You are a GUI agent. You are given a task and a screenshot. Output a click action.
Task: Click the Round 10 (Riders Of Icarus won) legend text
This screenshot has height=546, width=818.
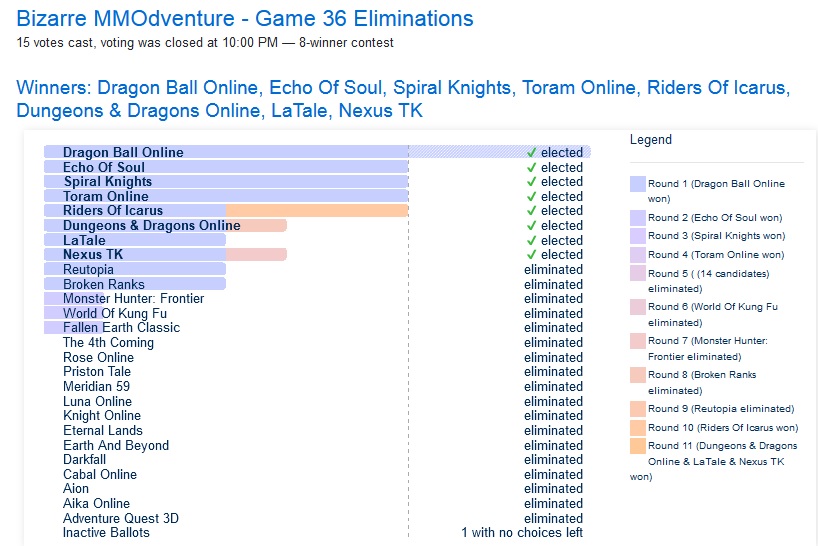(x=723, y=428)
